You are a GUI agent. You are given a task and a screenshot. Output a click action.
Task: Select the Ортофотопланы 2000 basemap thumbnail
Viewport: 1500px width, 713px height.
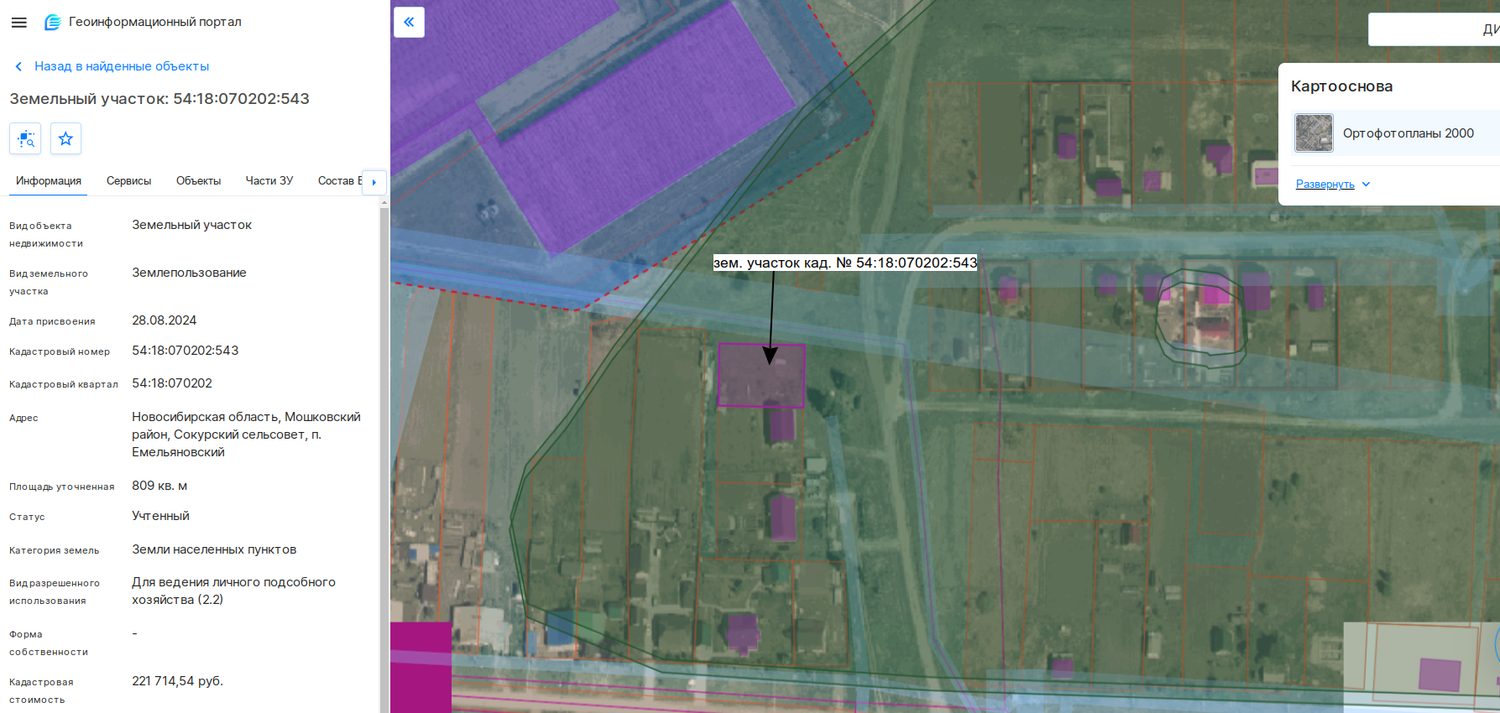coord(1314,133)
